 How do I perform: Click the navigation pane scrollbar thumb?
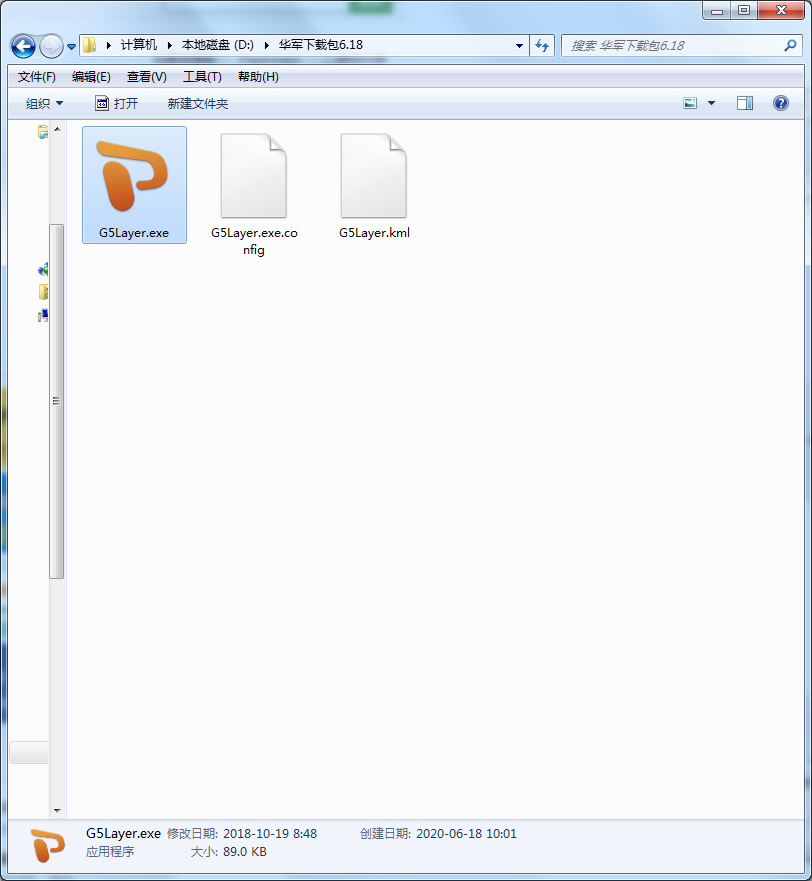click(x=56, y=401)
